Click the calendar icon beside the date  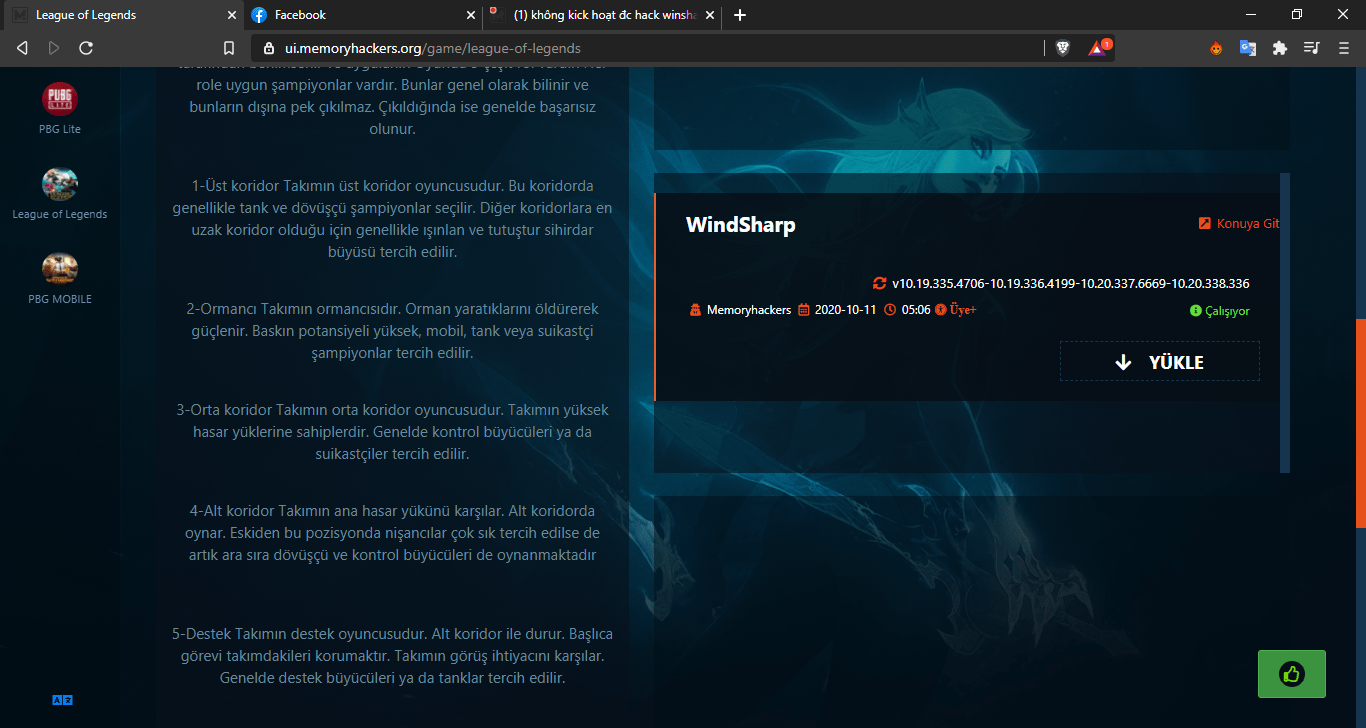click(x=803, y=310)
